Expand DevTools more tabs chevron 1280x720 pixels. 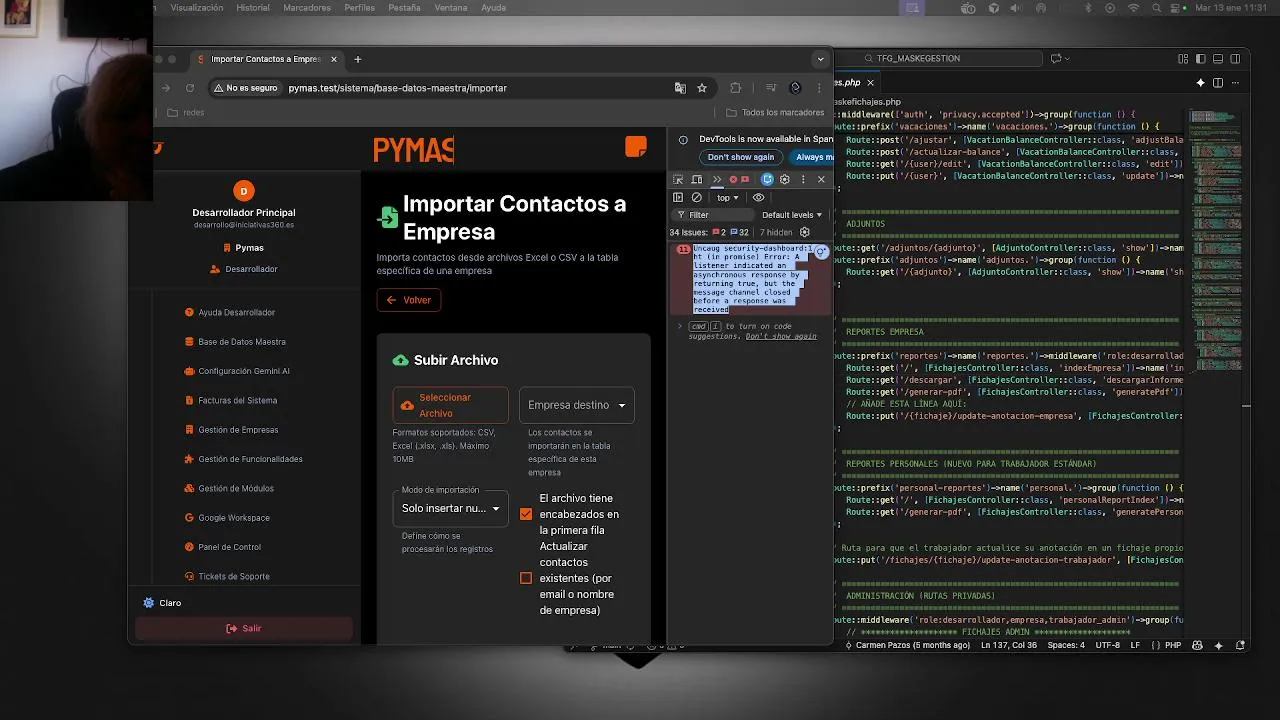pyautogui.click(x=716, y=180)
